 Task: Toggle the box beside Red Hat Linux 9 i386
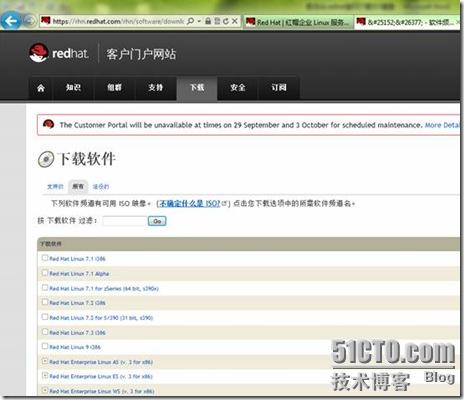[45, 346]
